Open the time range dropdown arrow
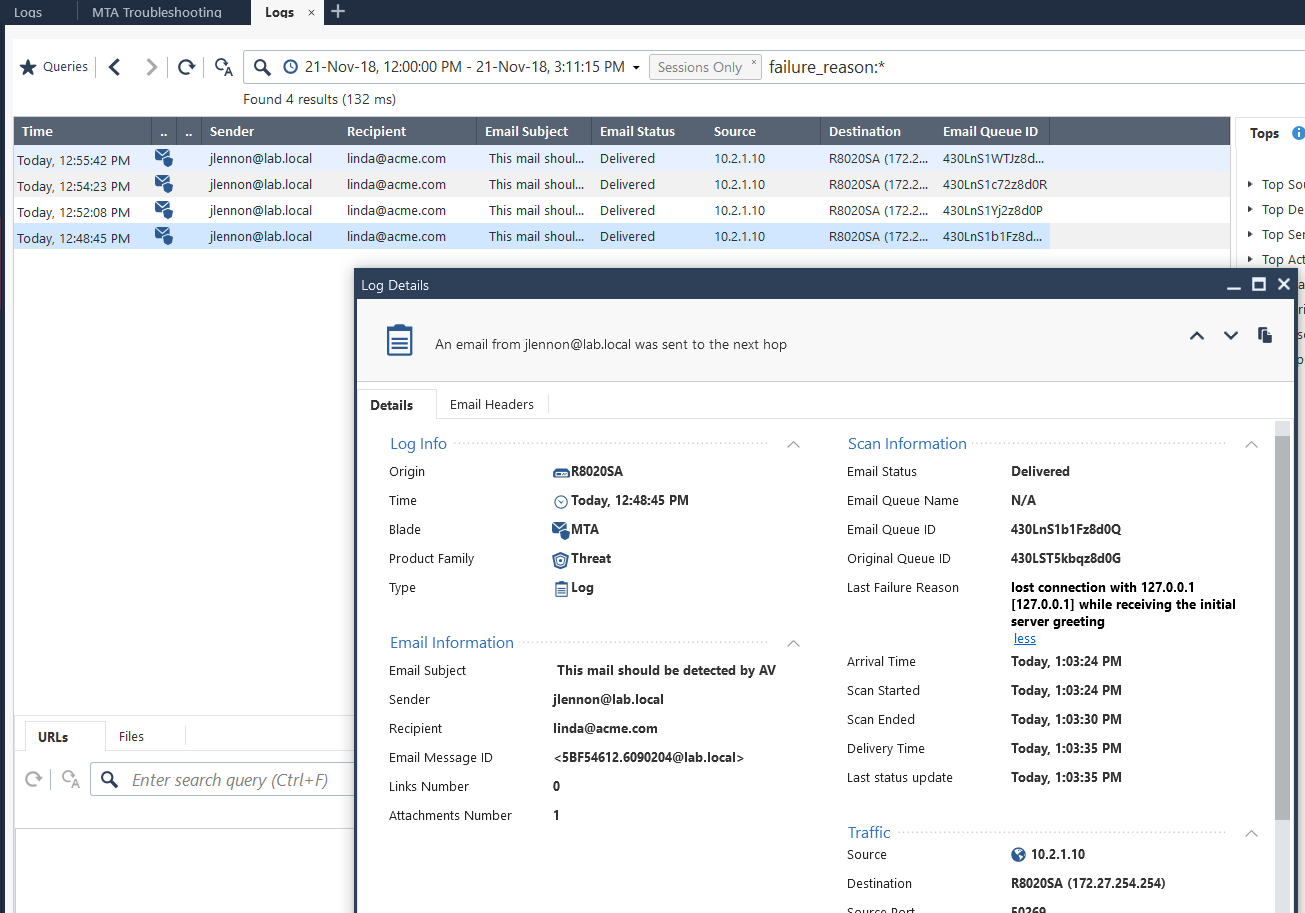The image size is (1305, 913). pyautogui.click(x=636, y=68)
